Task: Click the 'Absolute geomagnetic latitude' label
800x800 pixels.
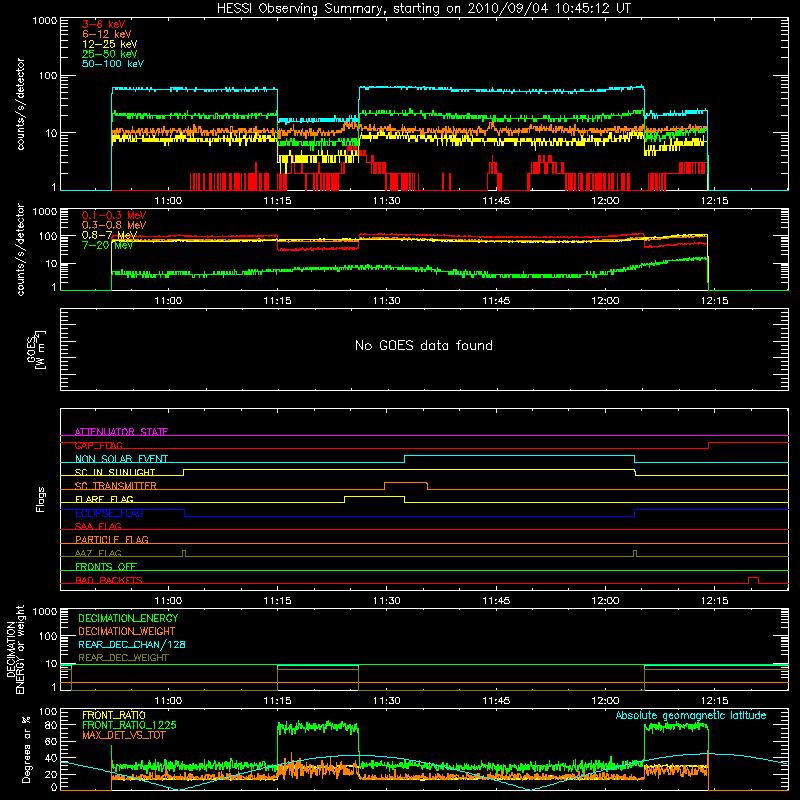Action: point(691,716)
